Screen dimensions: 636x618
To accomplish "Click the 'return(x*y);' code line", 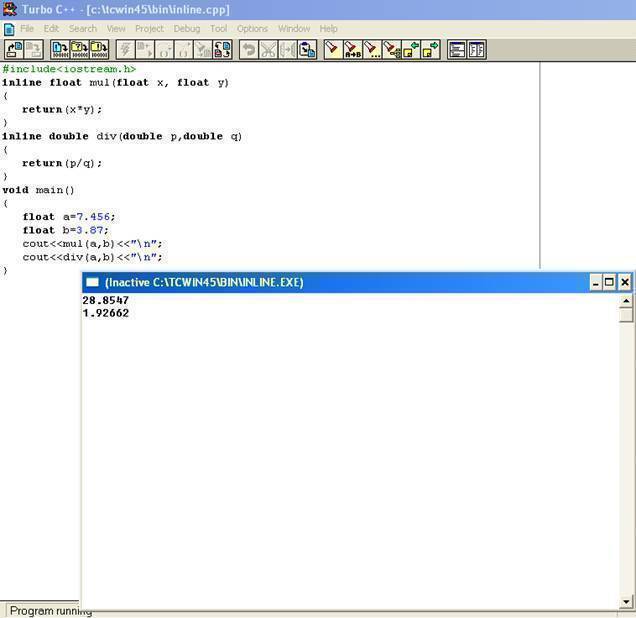I will coord(62,109).
